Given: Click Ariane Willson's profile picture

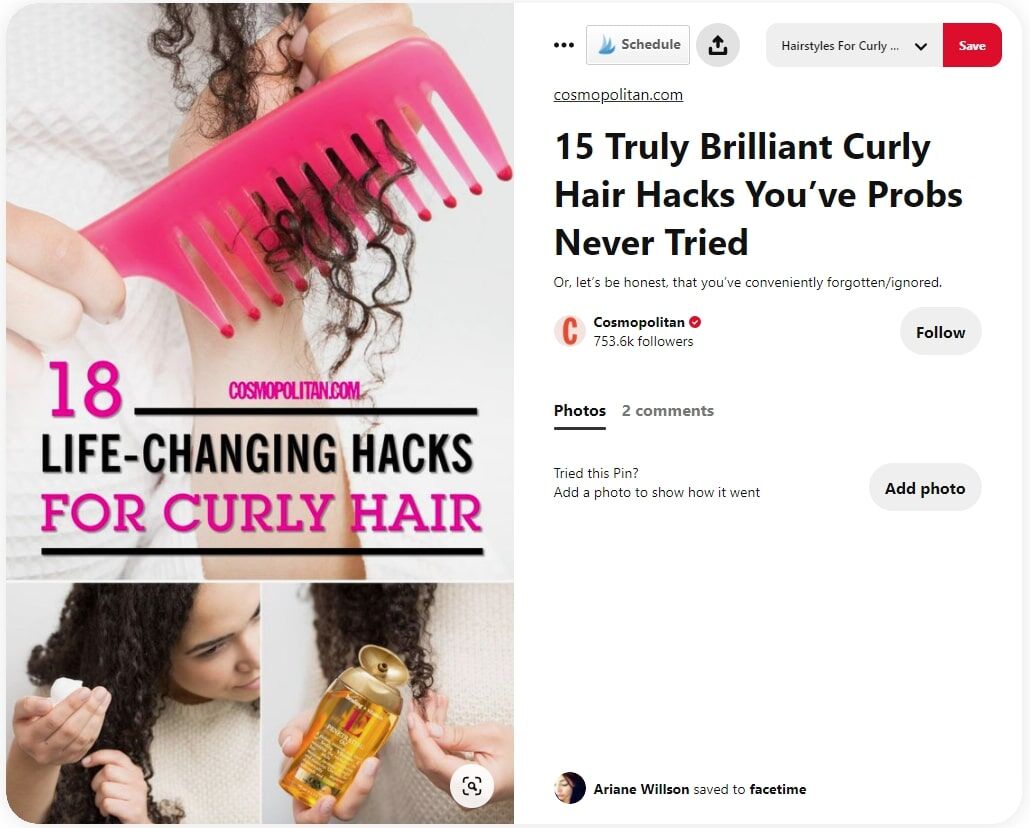Looking at the screenshot, I should (569, 788).
